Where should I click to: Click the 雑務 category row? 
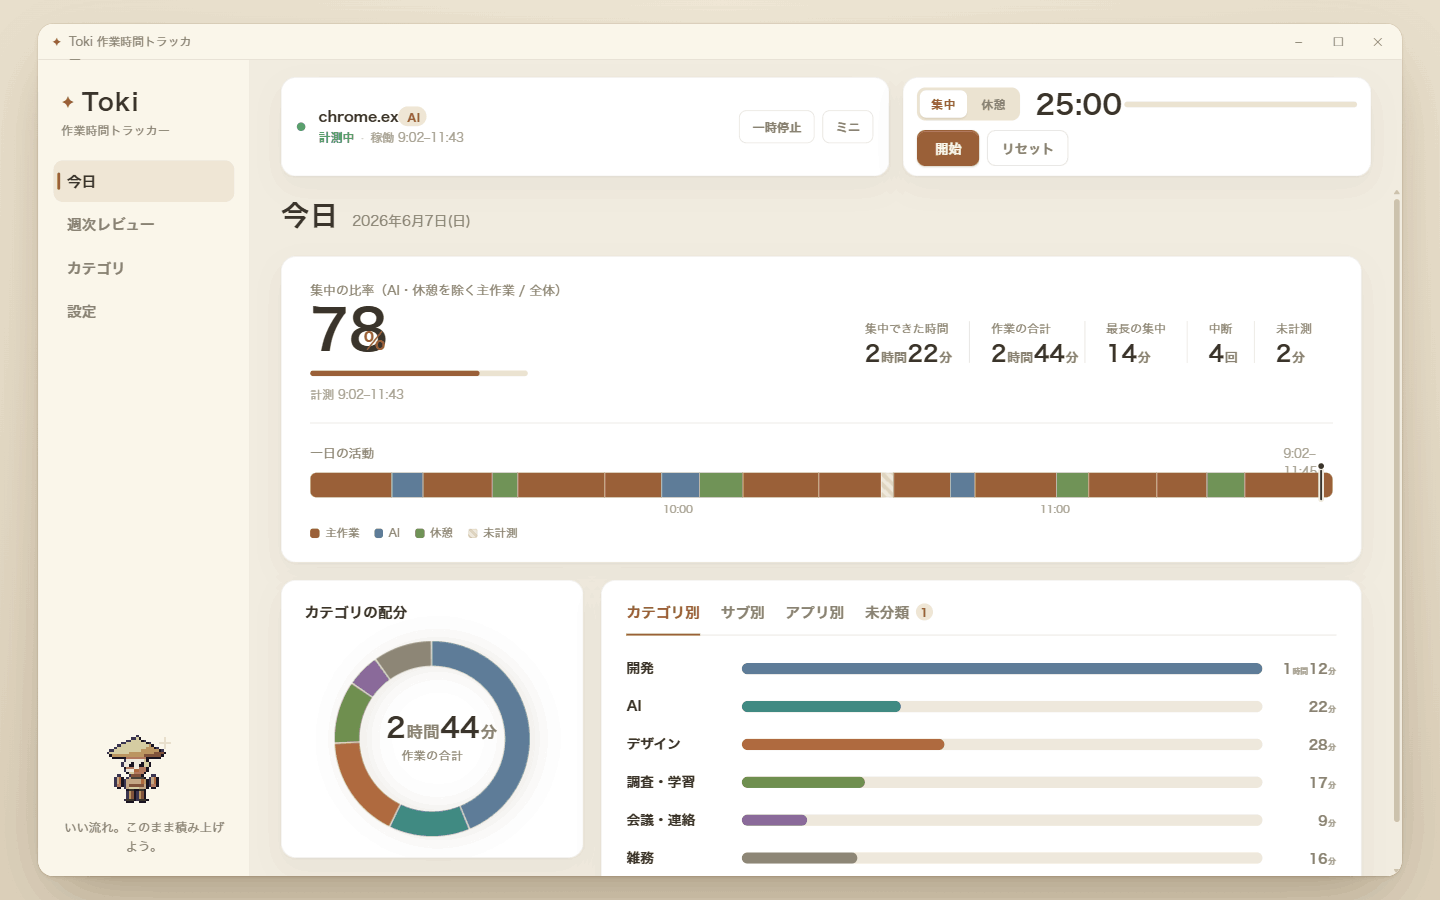pos(981,858)
